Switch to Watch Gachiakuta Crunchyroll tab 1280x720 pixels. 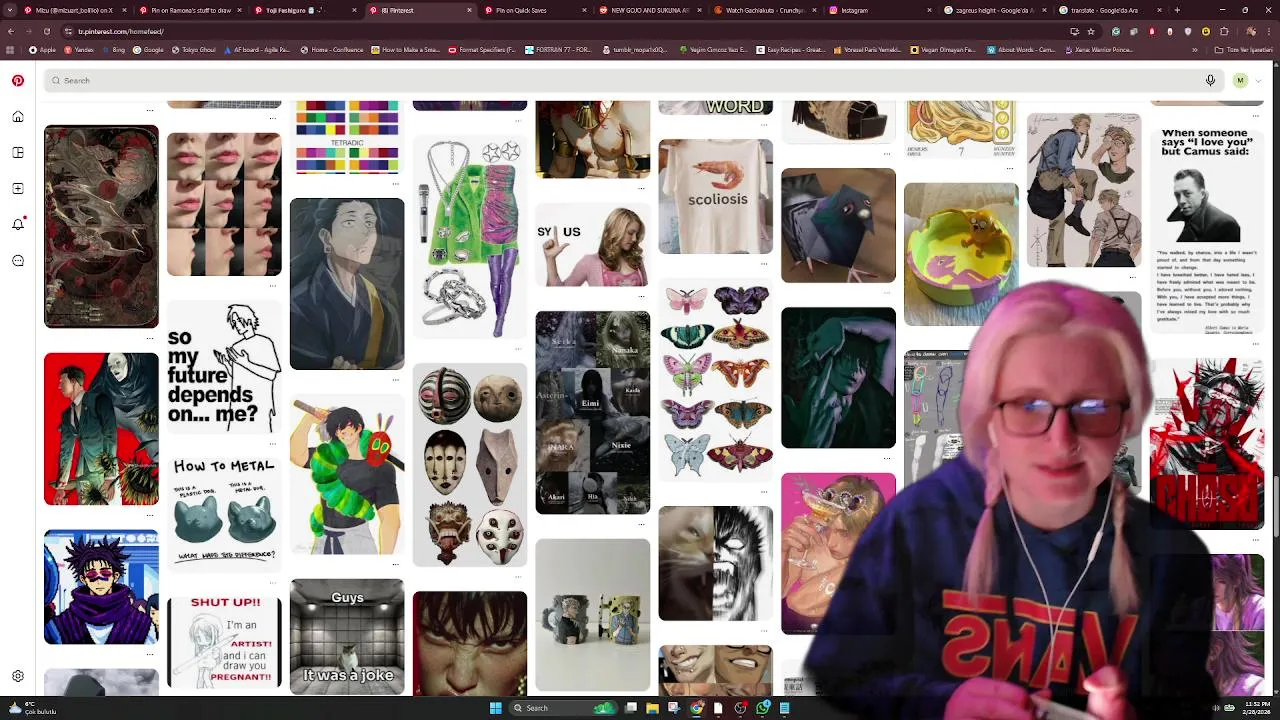(x=765, y=10)
